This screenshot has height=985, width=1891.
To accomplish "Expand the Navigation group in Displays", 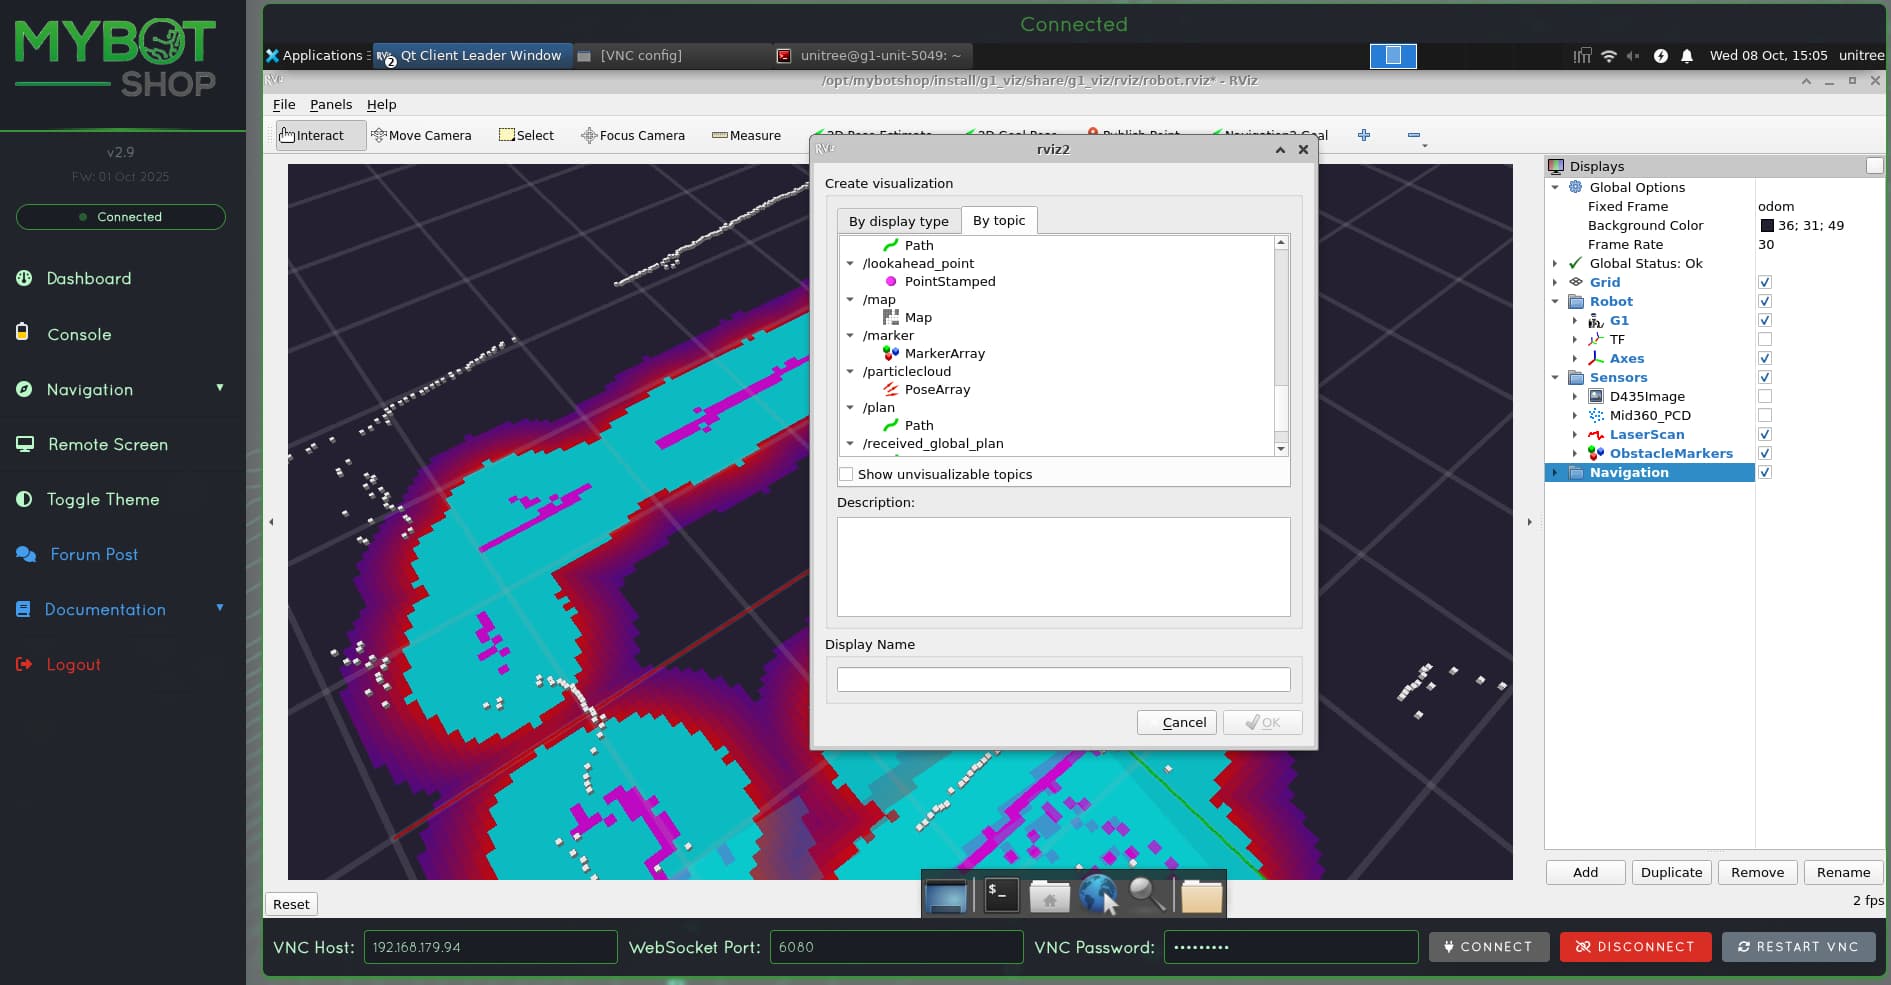I will 1555,472.
